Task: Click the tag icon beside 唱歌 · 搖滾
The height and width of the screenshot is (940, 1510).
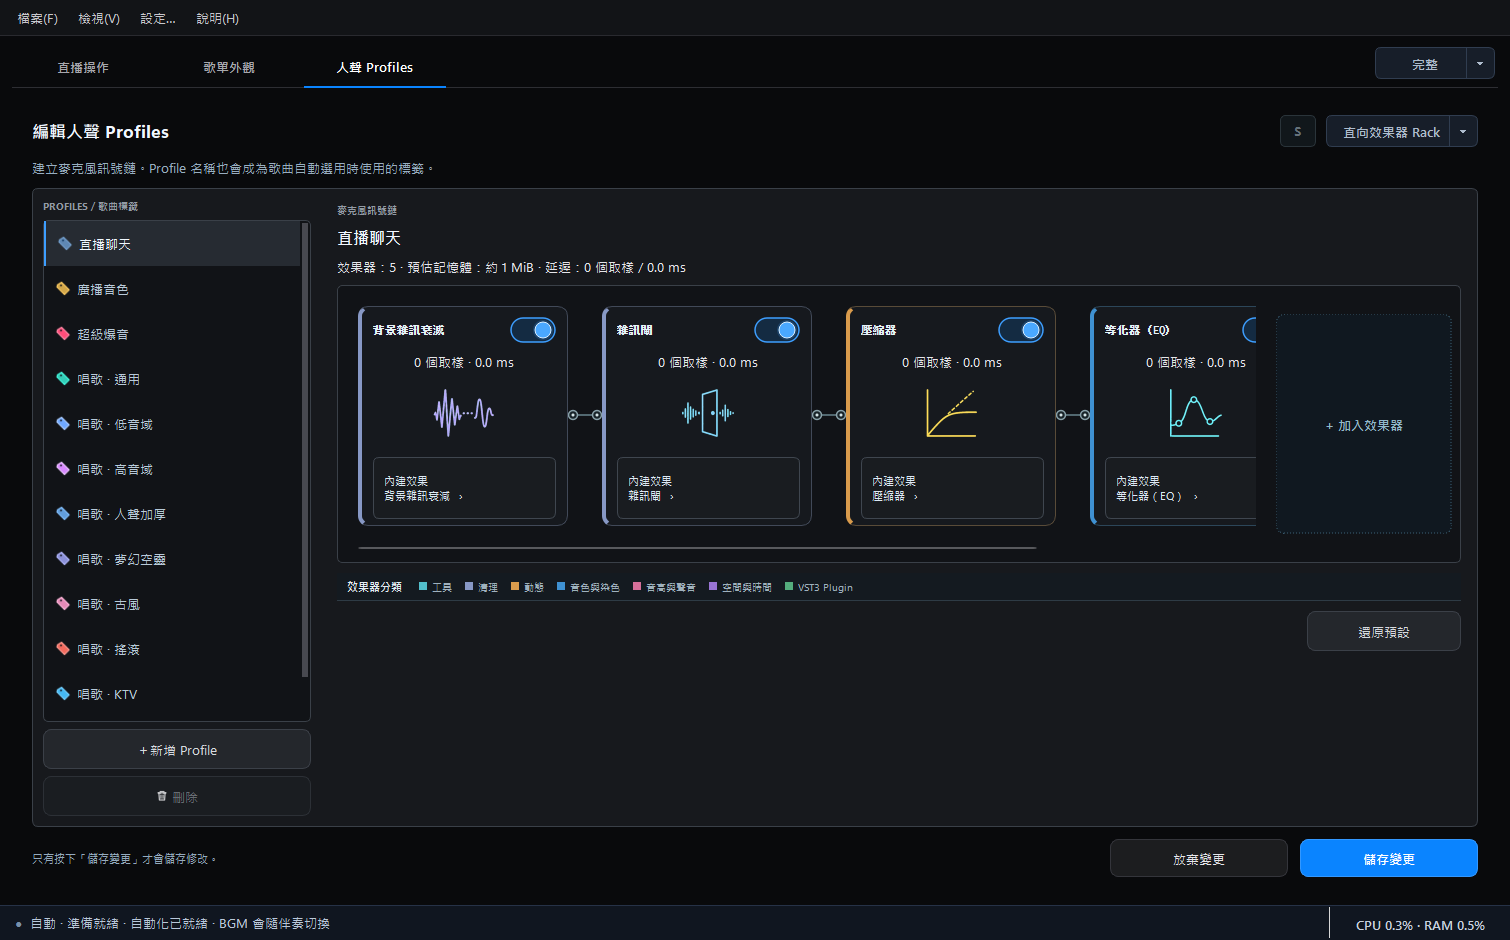Action: 63,649
